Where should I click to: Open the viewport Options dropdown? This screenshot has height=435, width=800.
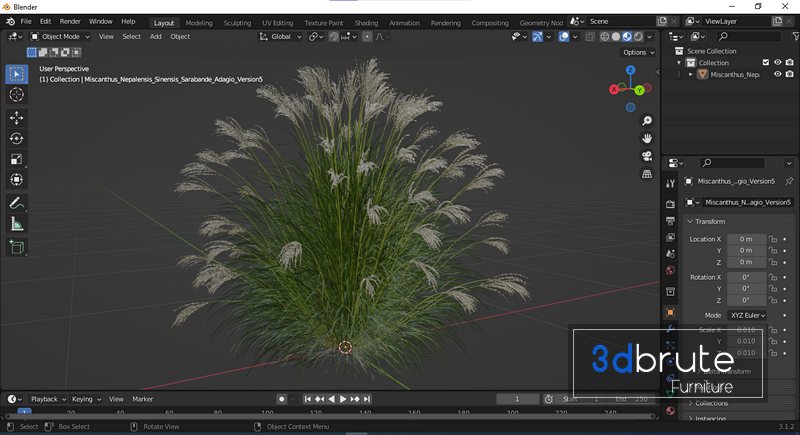(x=638, y=53)
